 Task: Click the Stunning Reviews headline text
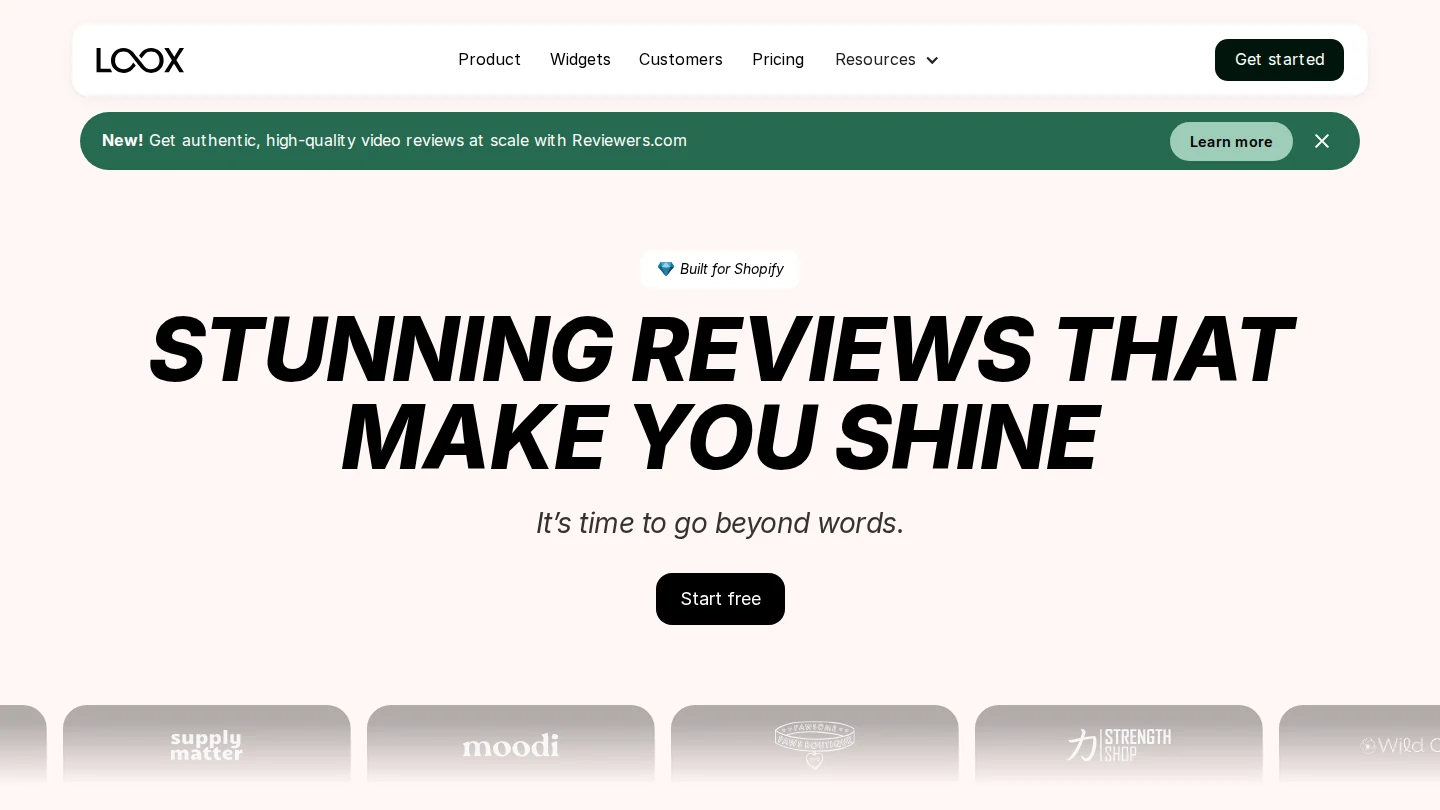pos(720,393)
